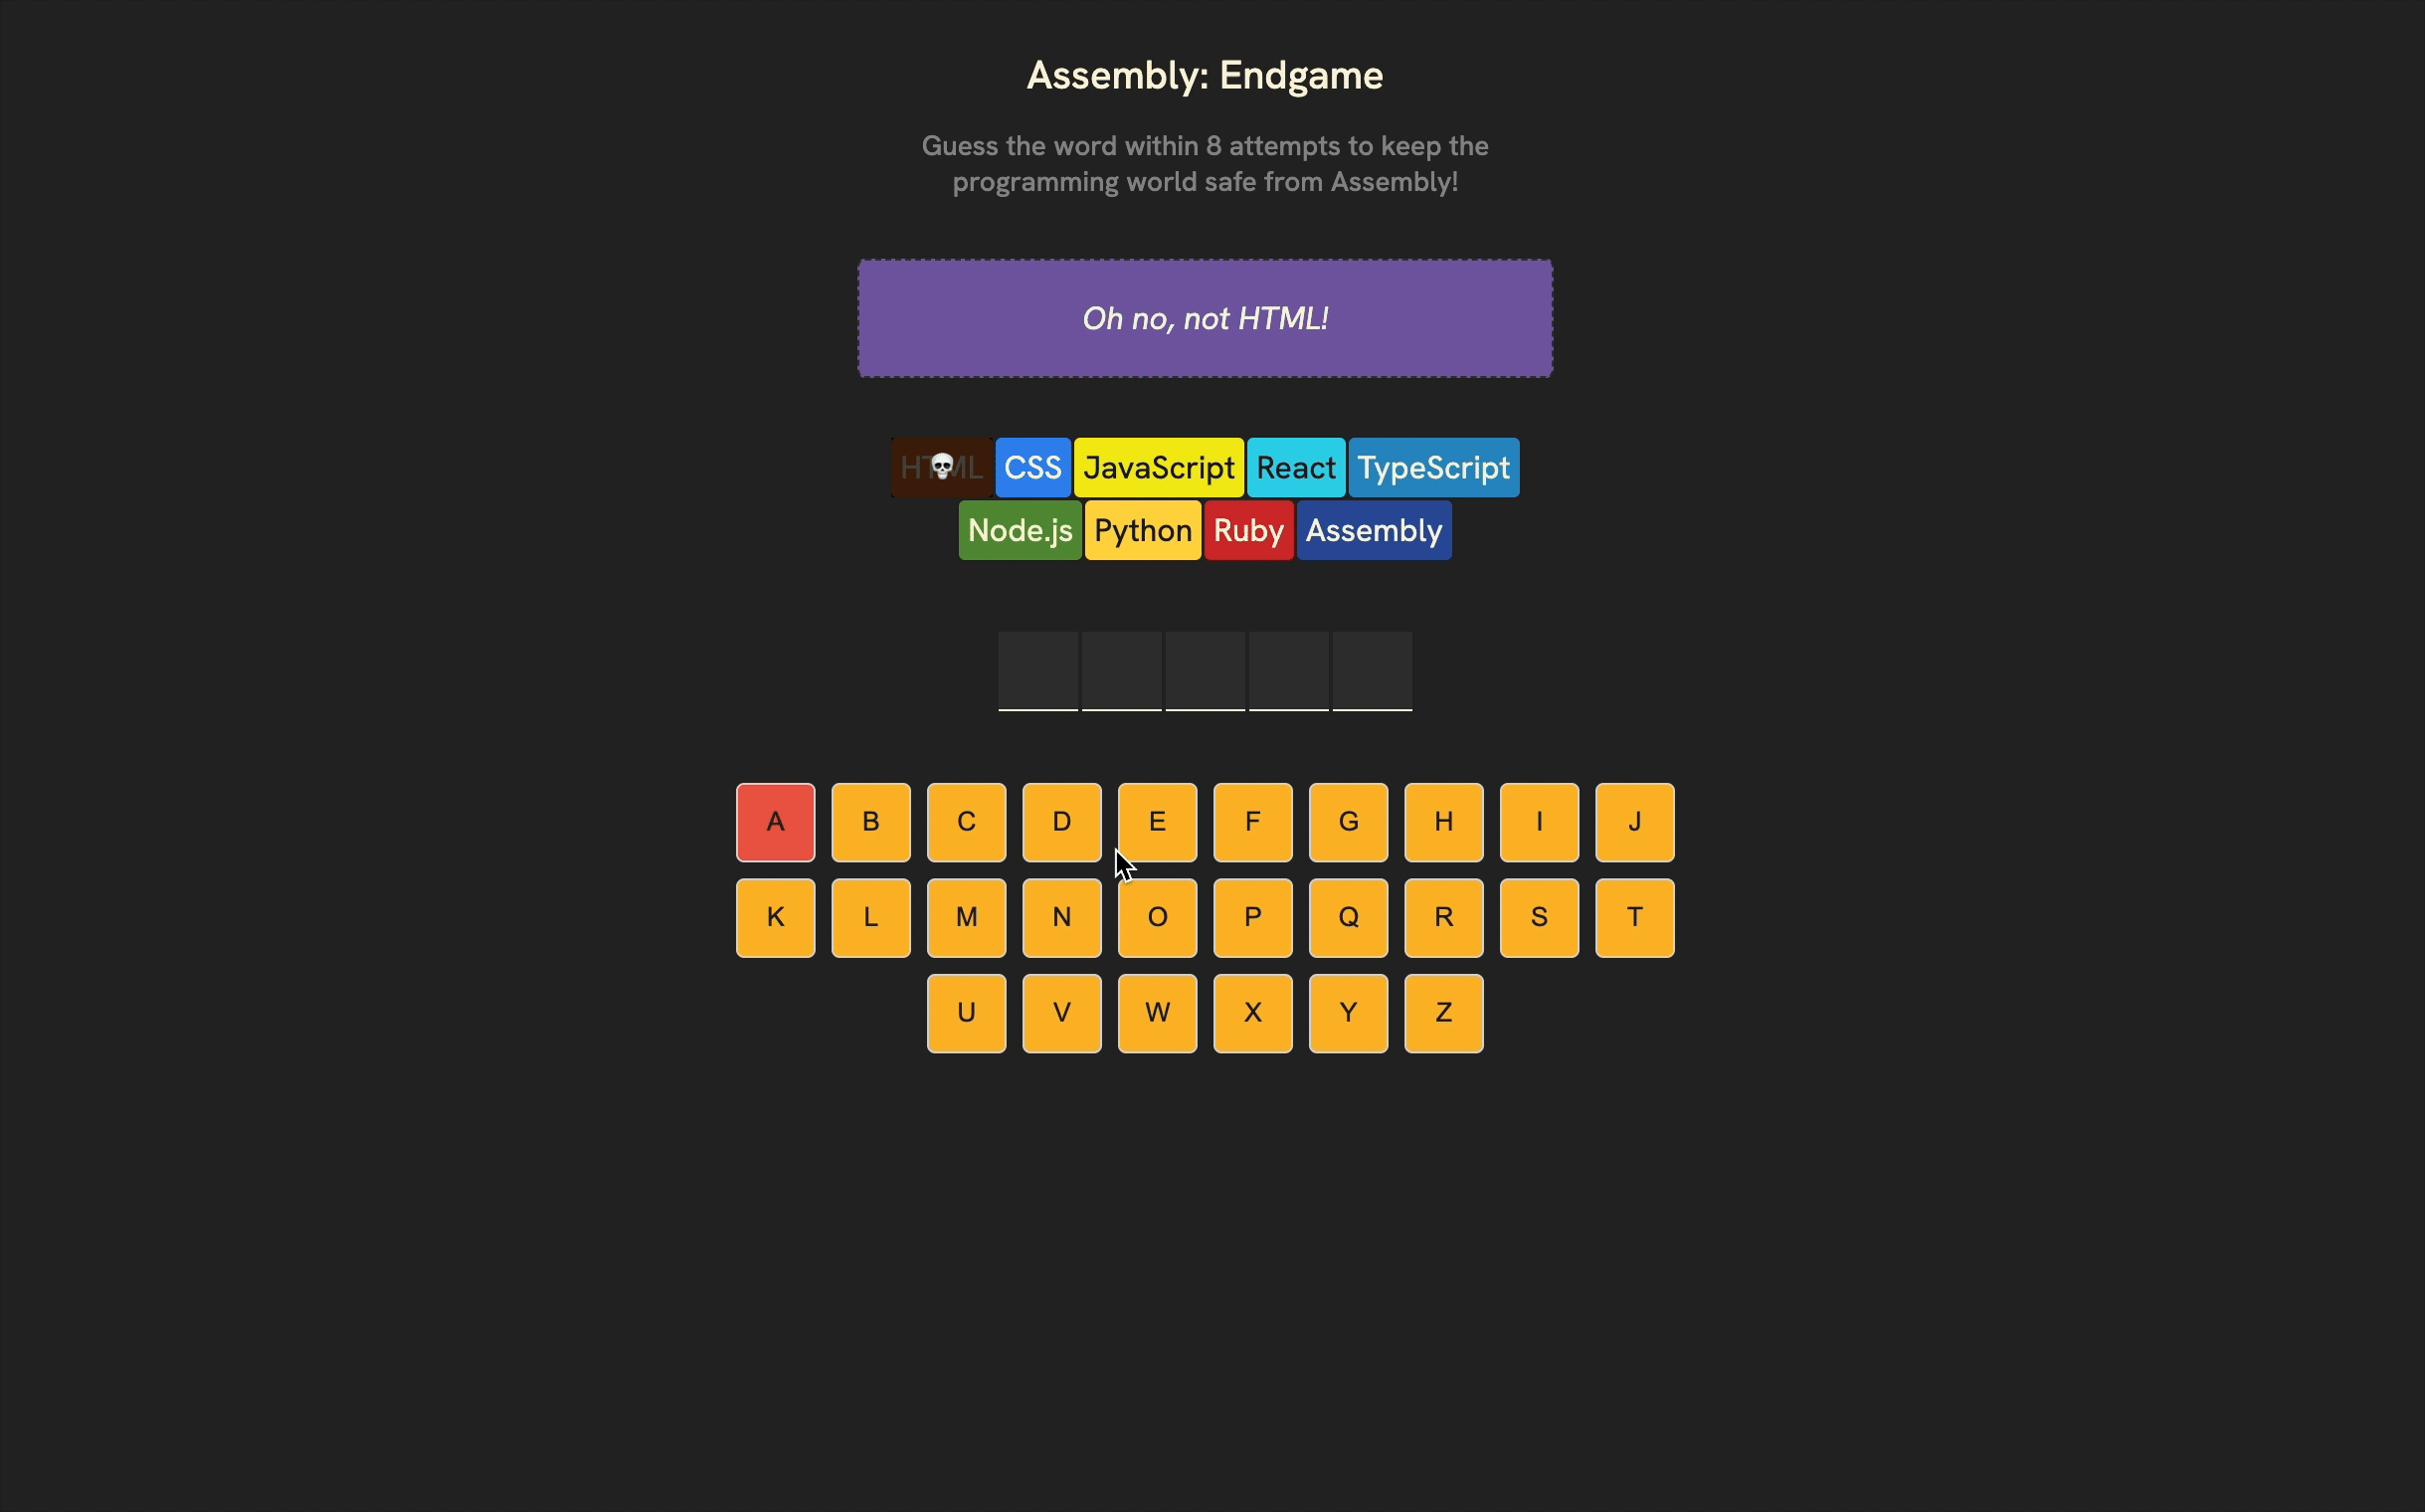Click the purple 'Oh no, not HTML!' banner
This screenshot has height=1512, width=2425.
[1204, 319]
